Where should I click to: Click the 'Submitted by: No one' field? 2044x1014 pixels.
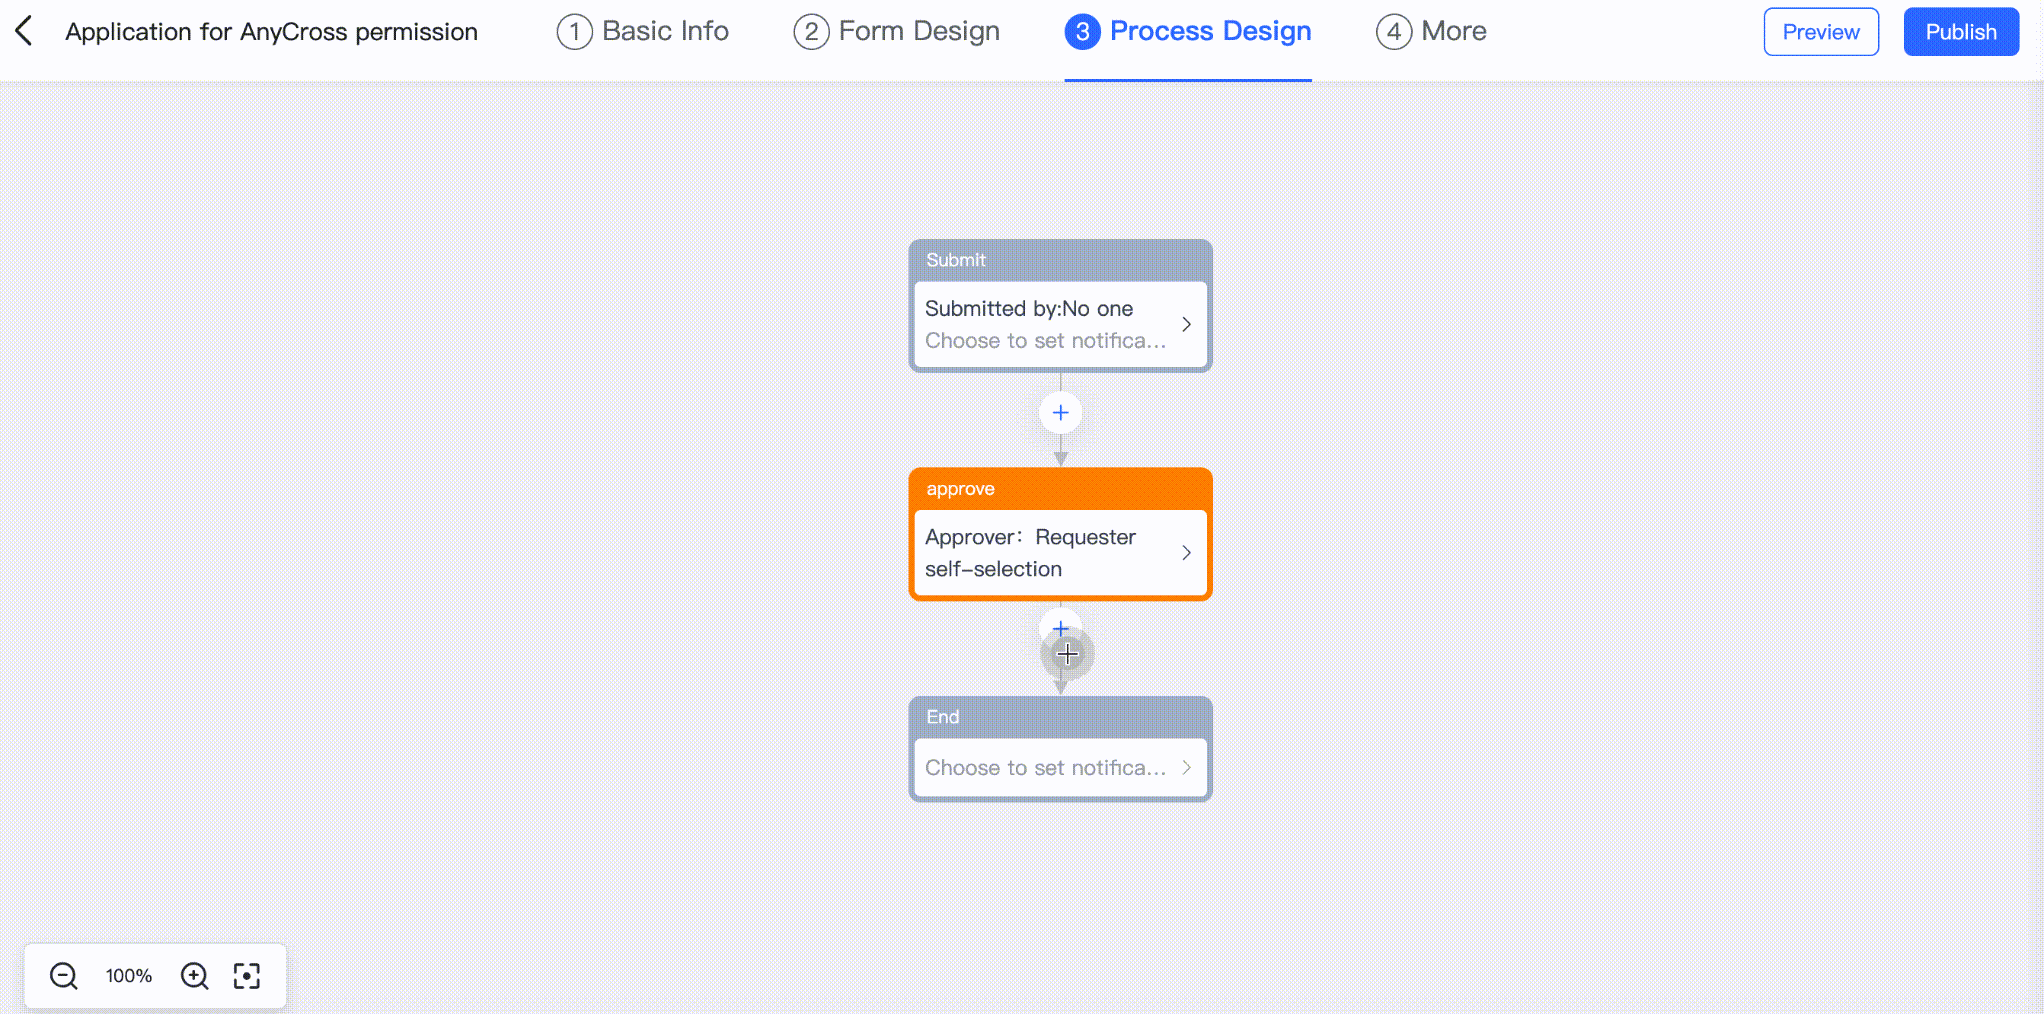pos(1029,308)
